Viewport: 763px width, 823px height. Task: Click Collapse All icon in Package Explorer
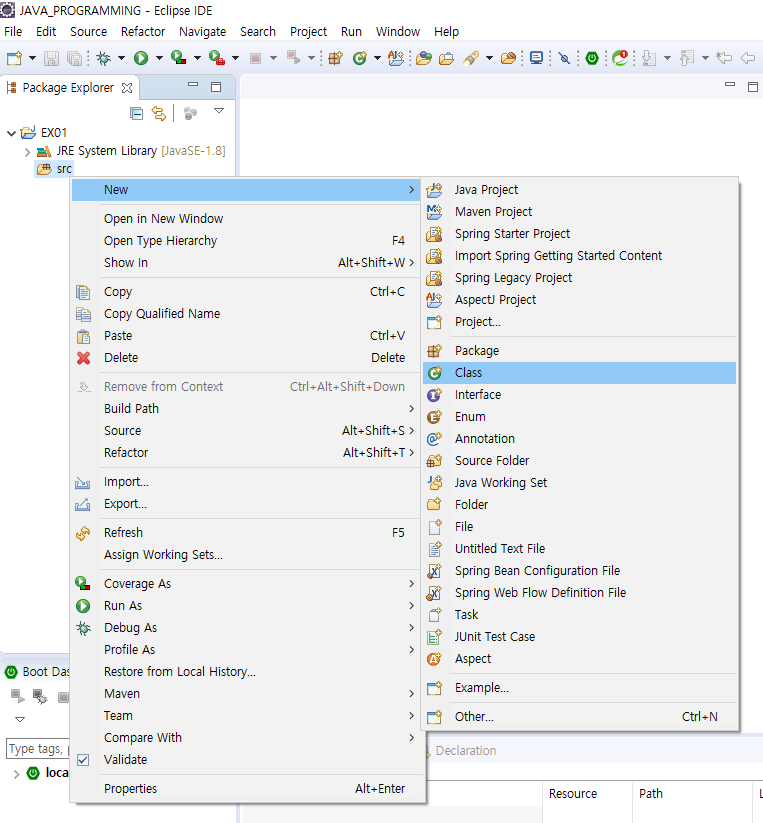pos(136,113)
